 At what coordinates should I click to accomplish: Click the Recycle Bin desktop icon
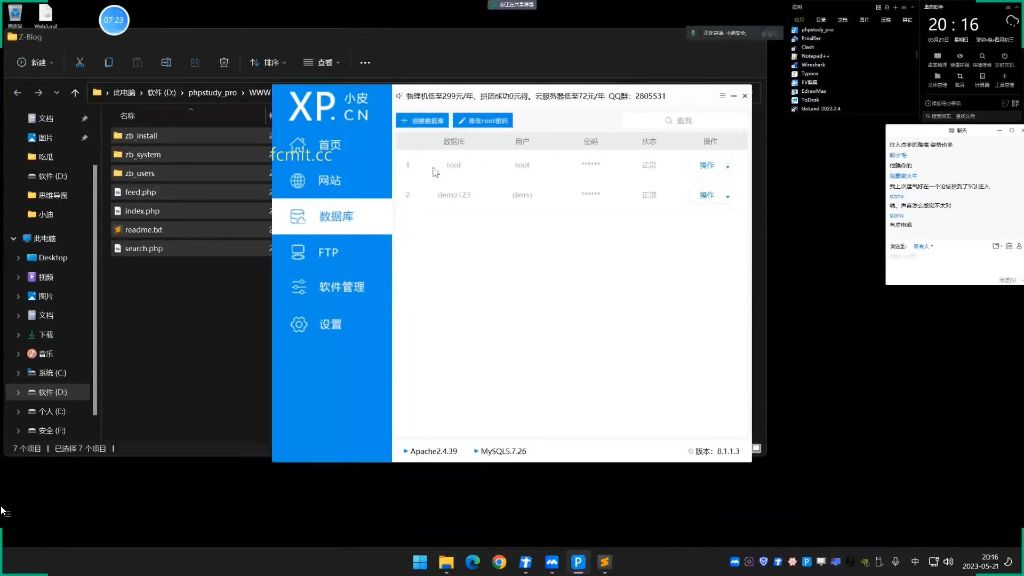(15, 14)
